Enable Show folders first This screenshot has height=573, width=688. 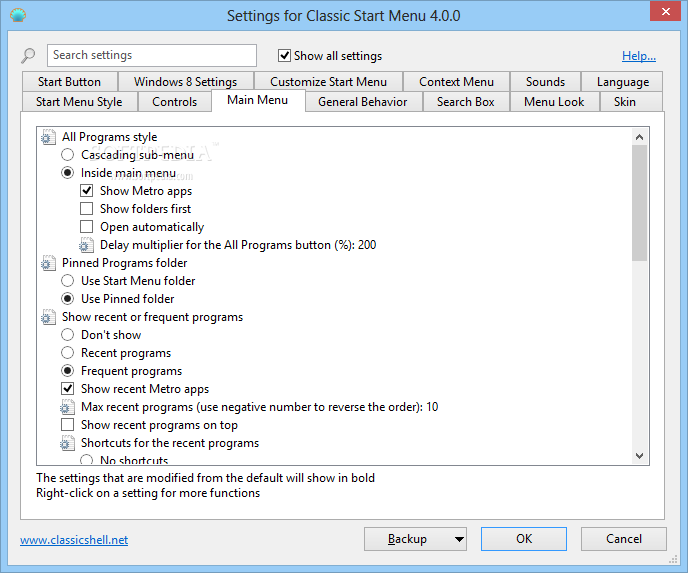pyautogui.click(x=86, y=209)
